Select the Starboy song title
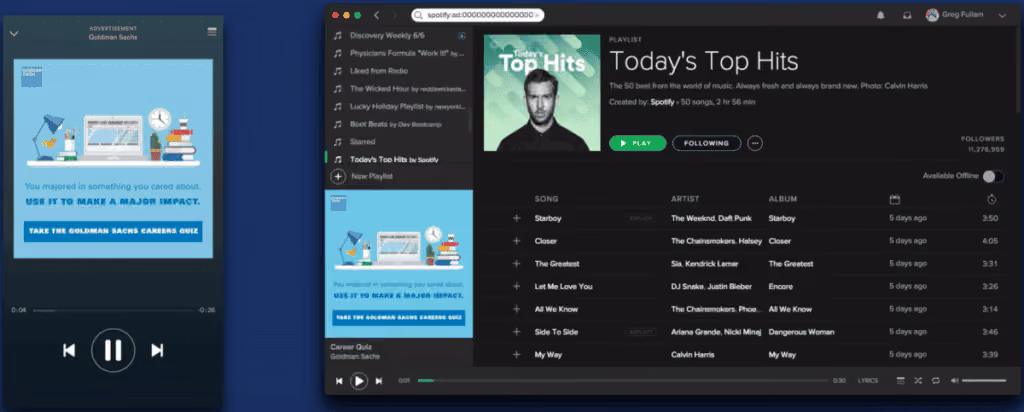This screenshot has width=1024, height=412. coord(548,218)
